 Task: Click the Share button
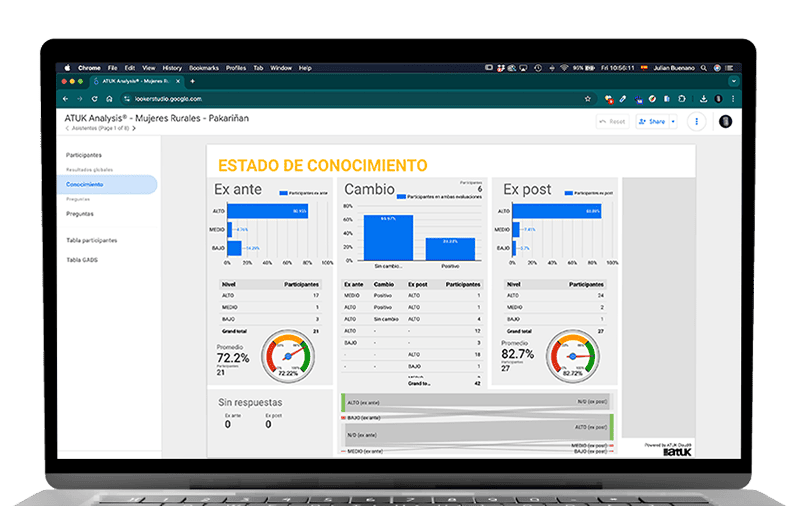(652, 122)
